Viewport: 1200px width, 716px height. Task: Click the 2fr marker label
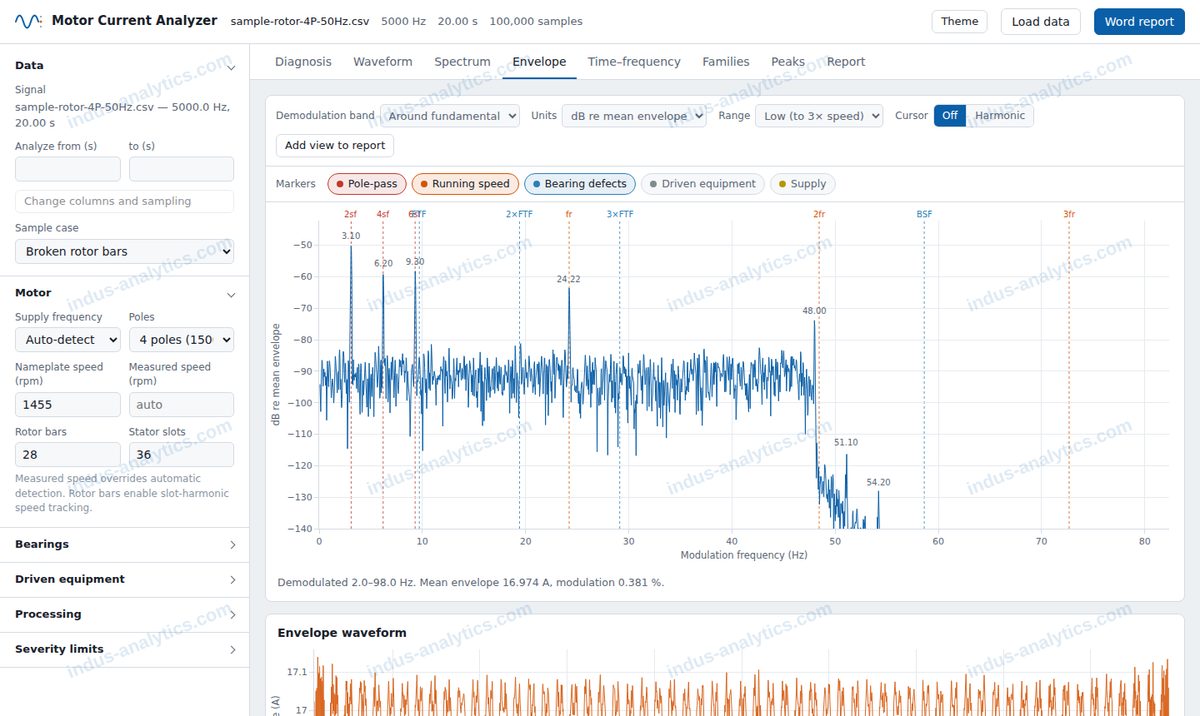819,214
